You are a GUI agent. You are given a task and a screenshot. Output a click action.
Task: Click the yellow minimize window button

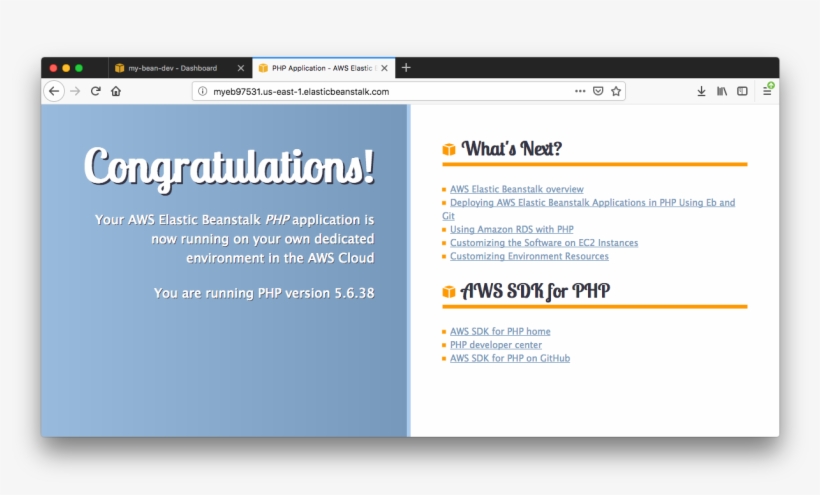click(66, 68)
